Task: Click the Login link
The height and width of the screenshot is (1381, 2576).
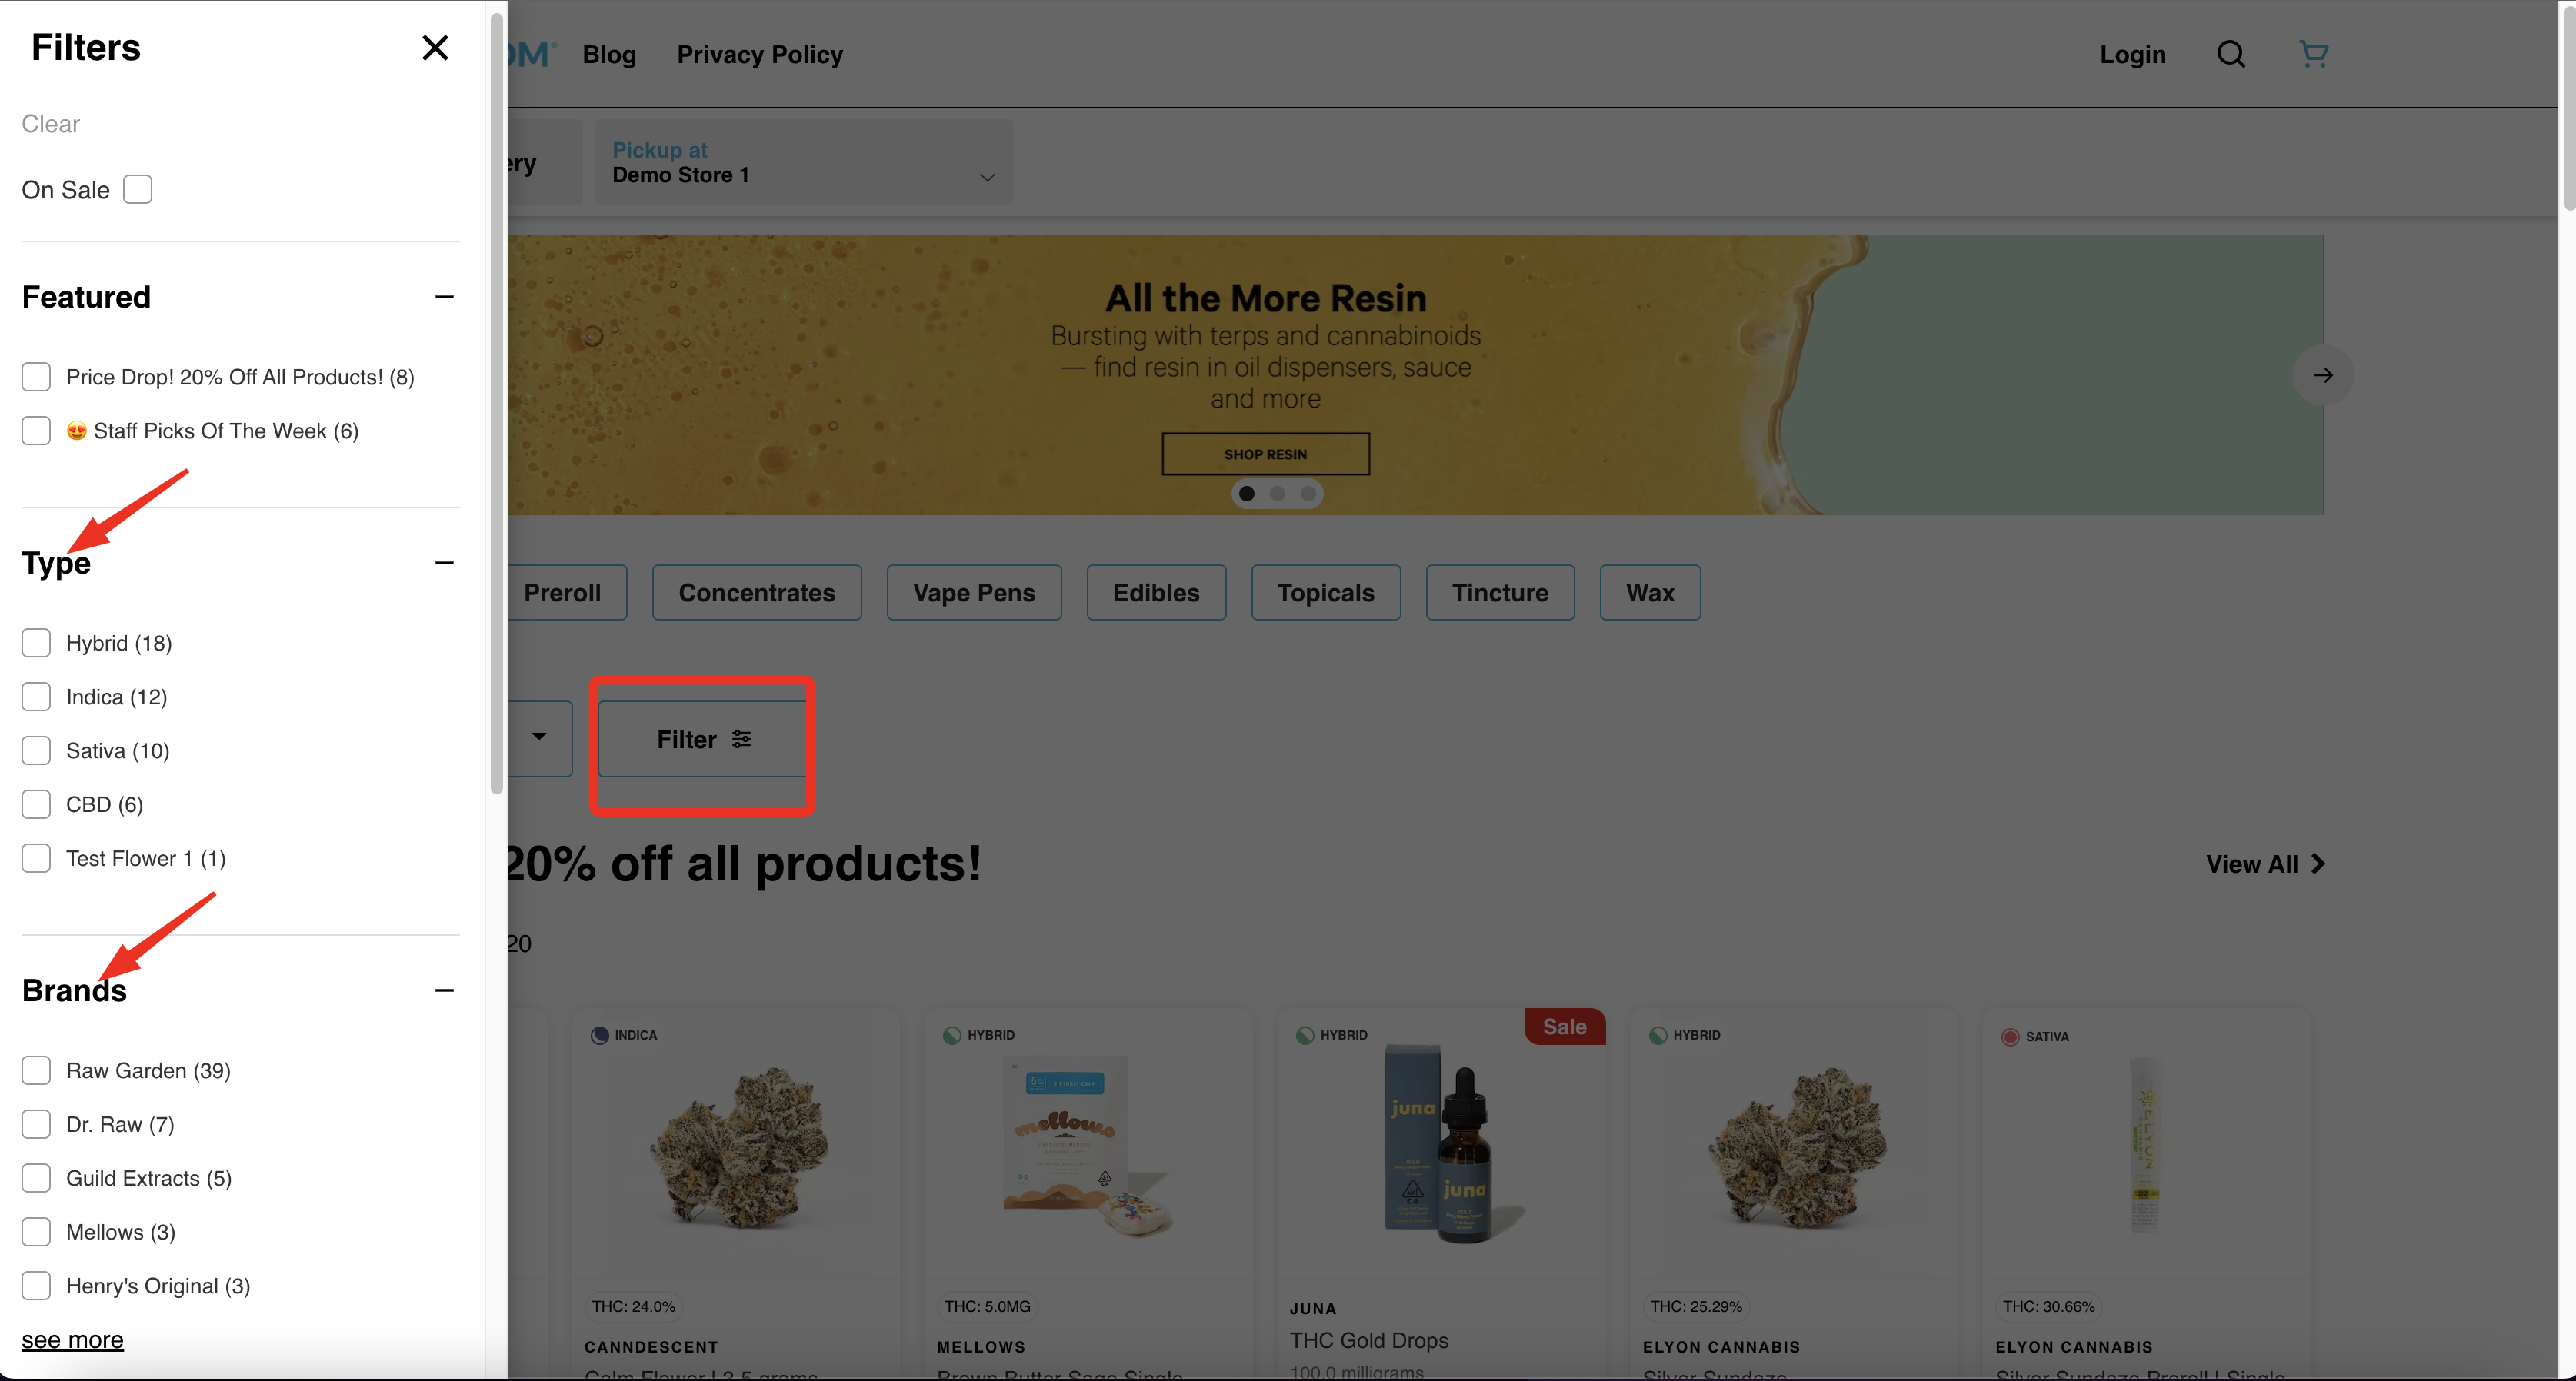Action: click(x=2132, y=55)
